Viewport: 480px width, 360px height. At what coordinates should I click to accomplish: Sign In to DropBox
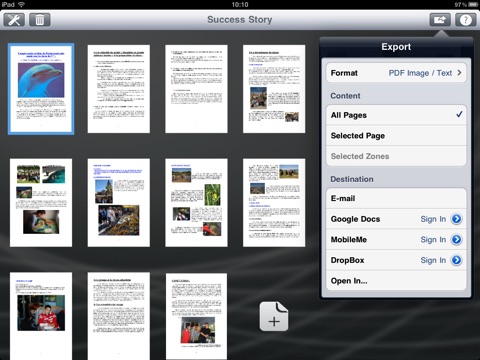433,260
